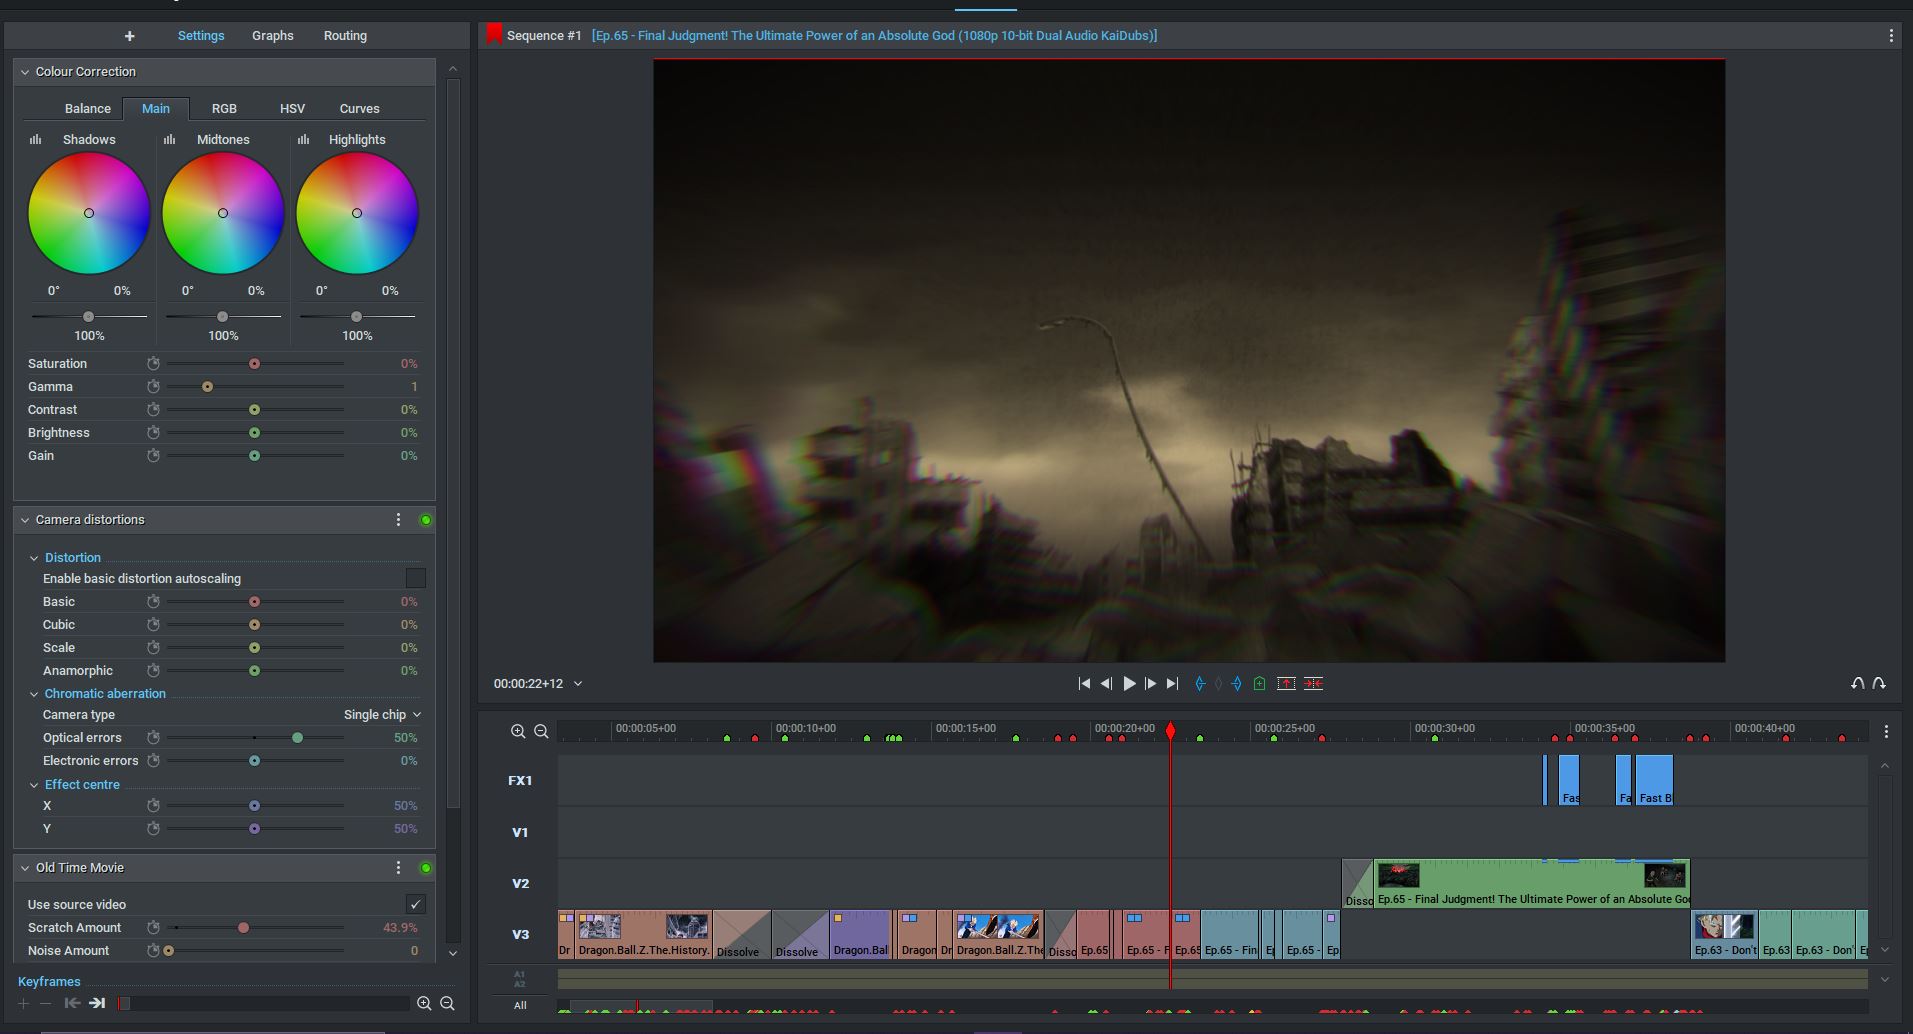Click the timeline zoom out magnifier
This screenshot has height=1034, width=1913.
541,731
